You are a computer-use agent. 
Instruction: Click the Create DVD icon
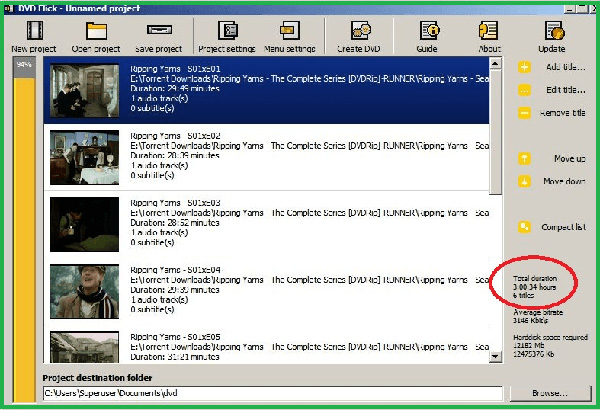(360, 30)
